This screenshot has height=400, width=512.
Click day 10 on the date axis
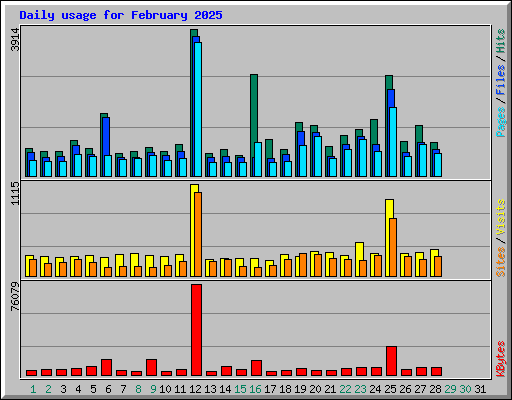click(x=165, y=389)
